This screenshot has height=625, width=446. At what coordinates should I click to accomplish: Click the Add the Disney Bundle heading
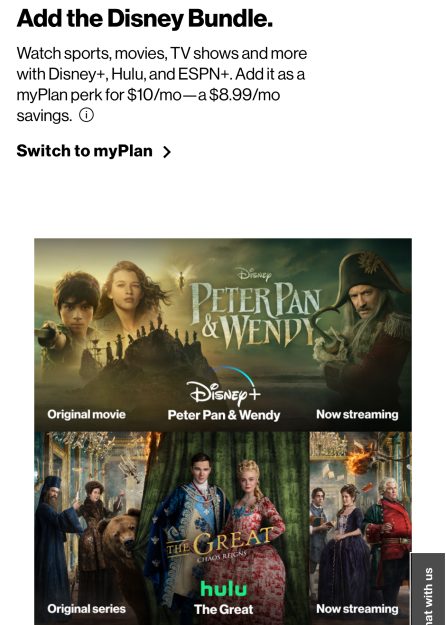pyautogui.click(x=145, y=18)
